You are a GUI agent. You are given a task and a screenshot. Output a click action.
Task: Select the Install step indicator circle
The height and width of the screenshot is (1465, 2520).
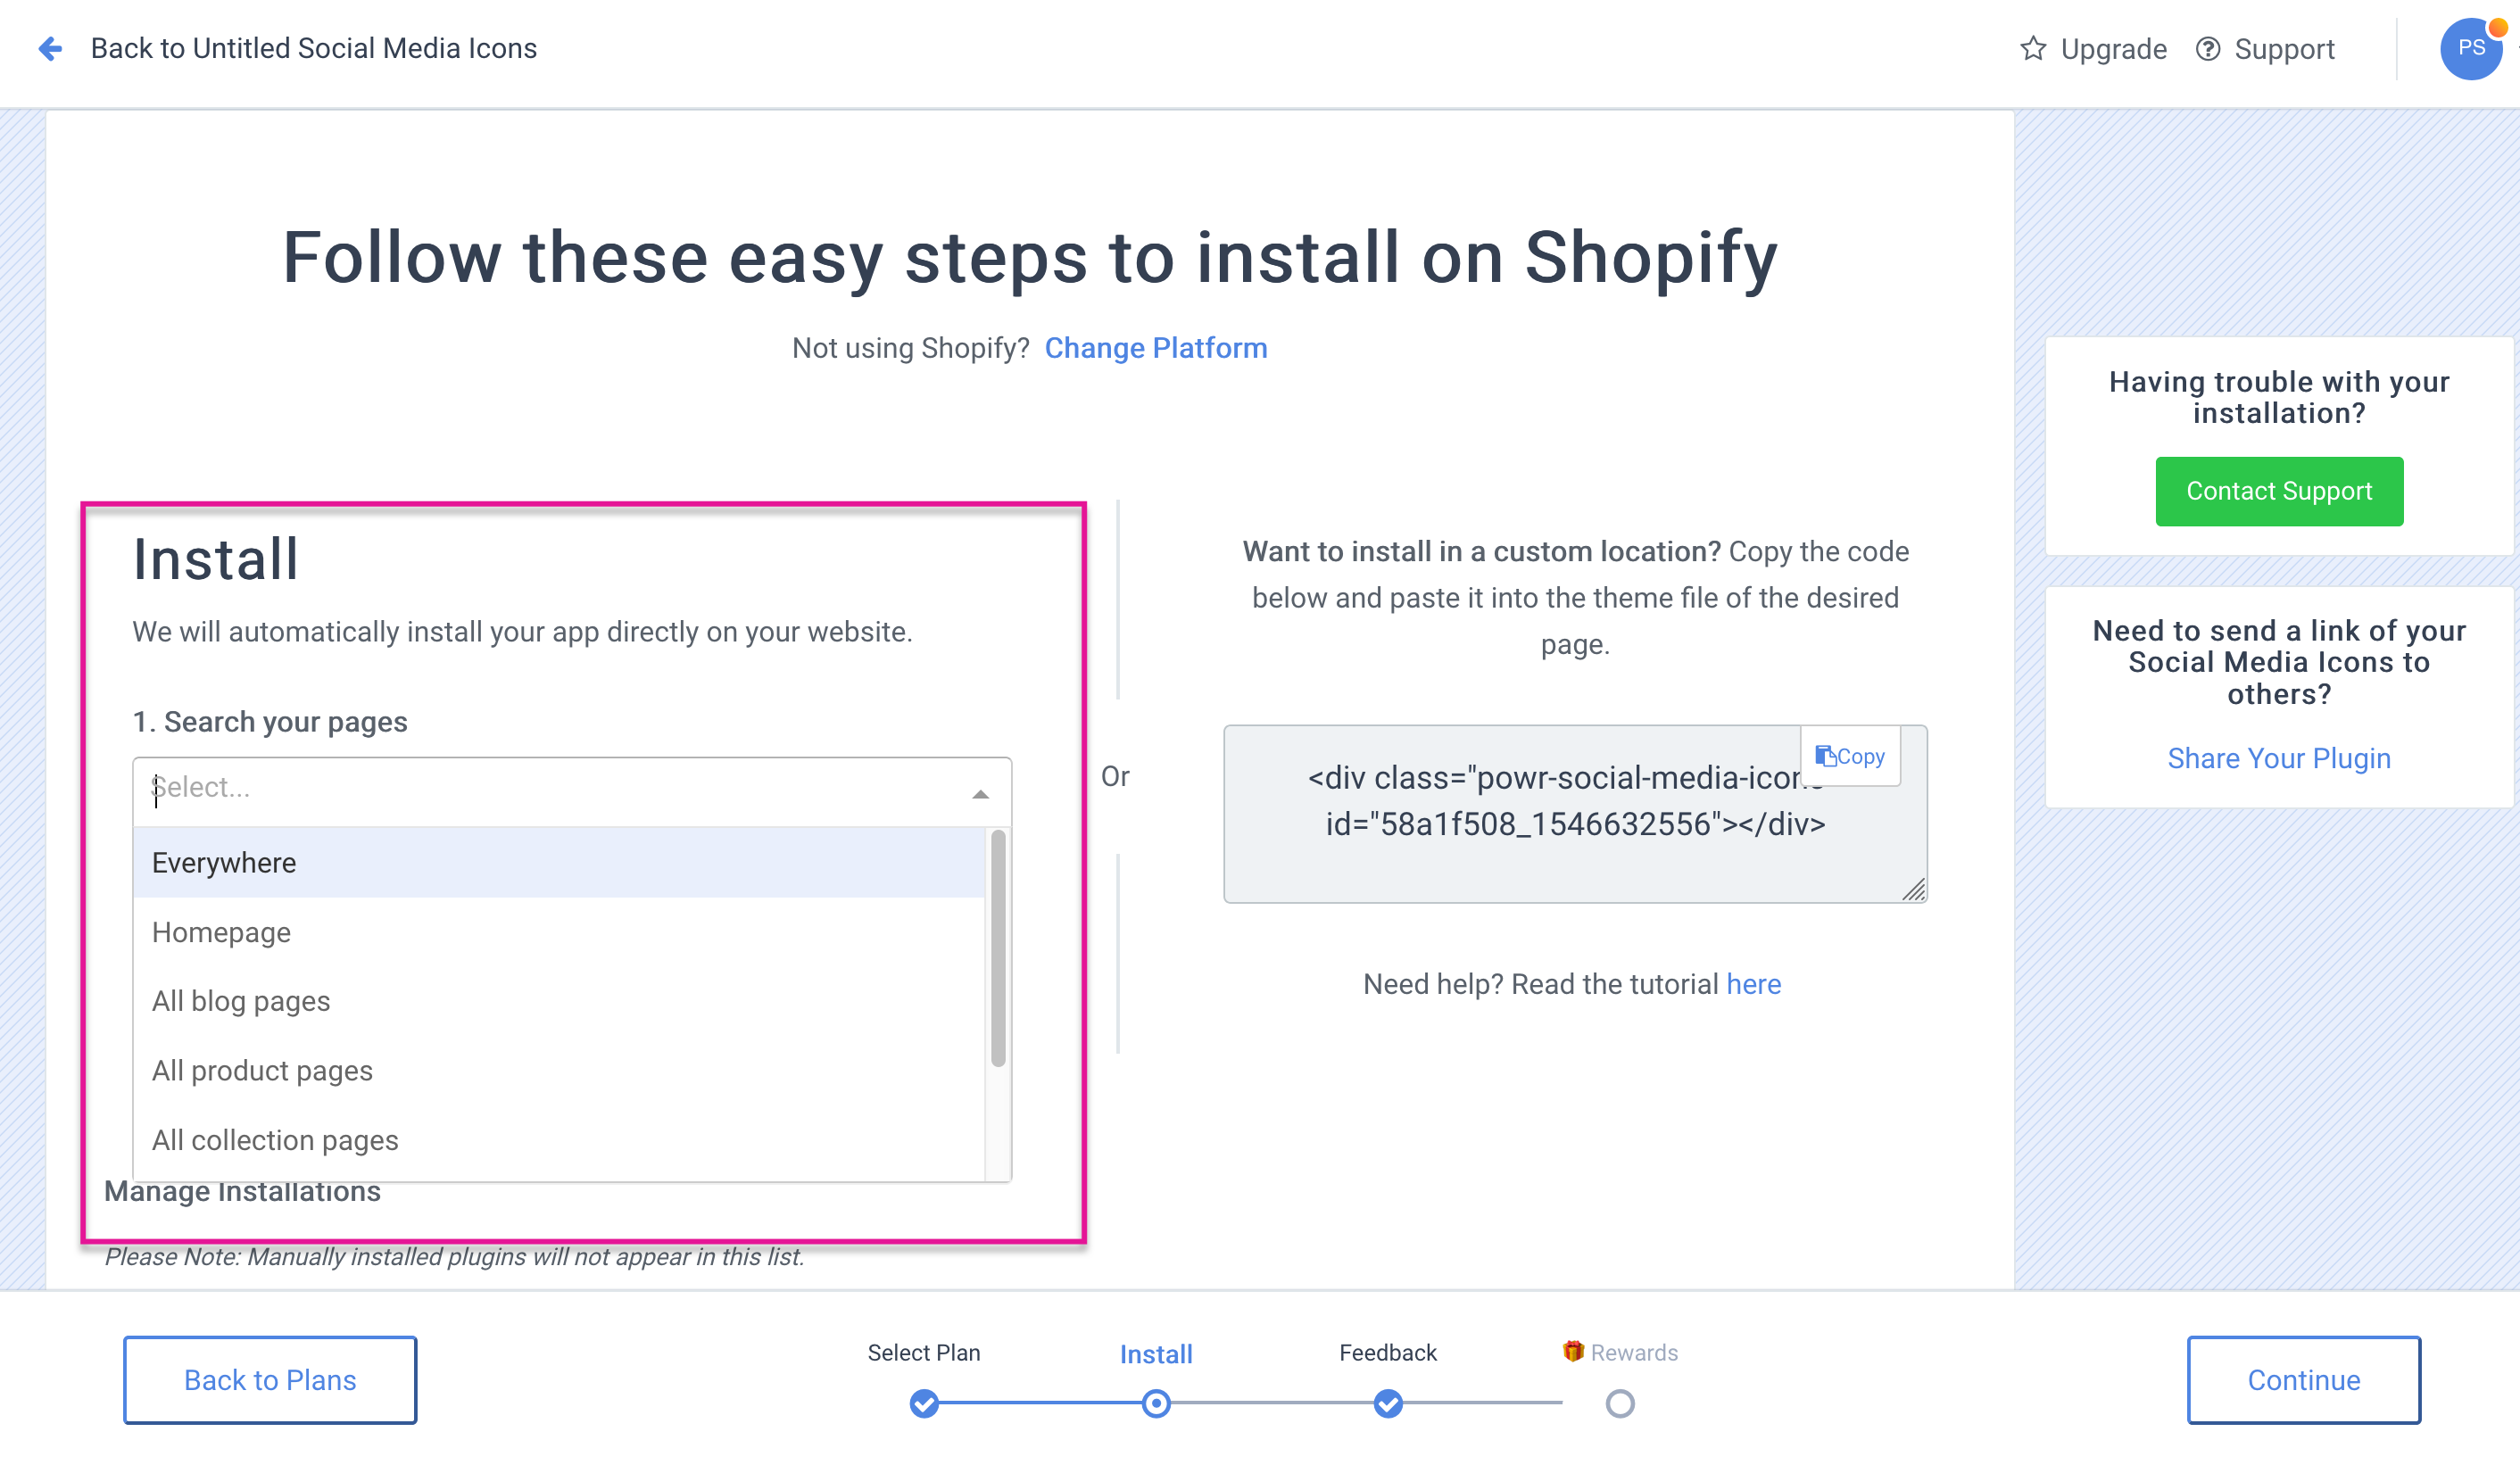click(x=1156, y=1404)
